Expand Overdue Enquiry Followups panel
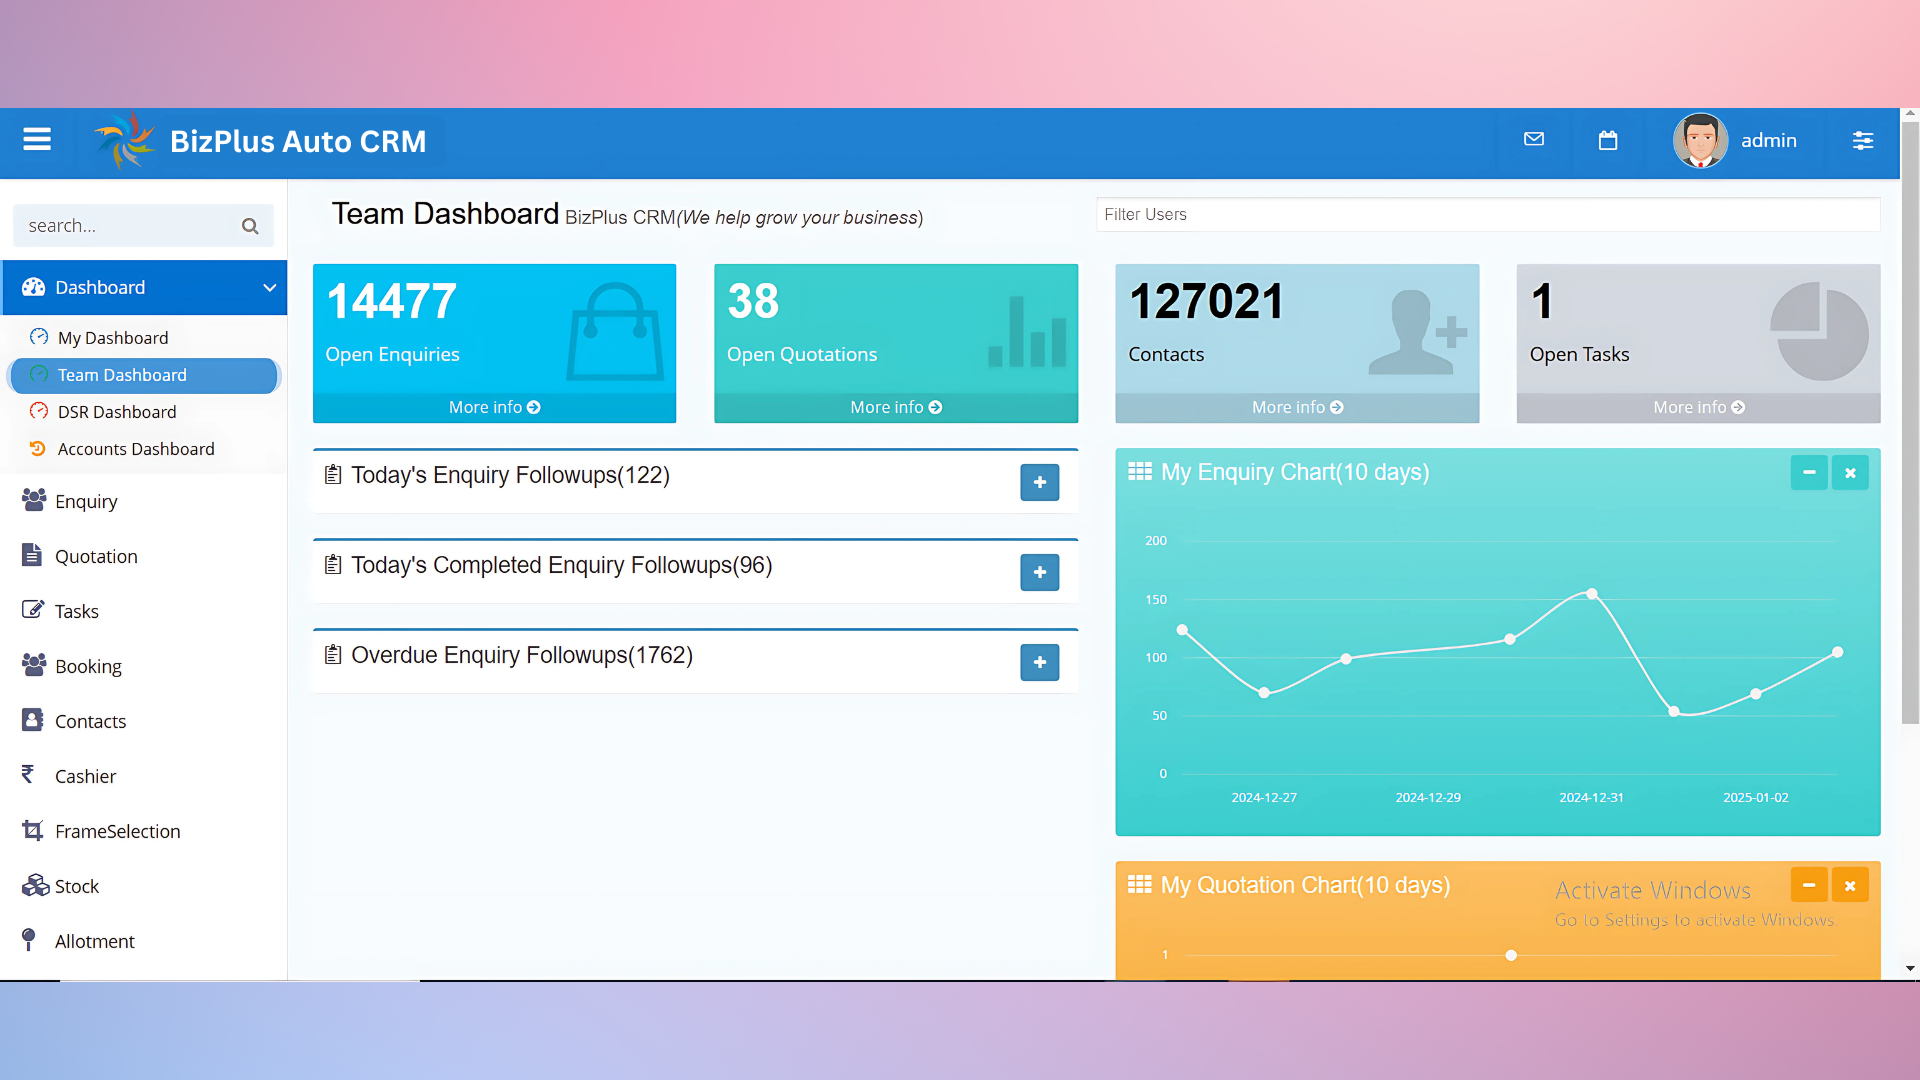The height and width of the screenshot is (1080, 1920). click(x=1040, y=662)
